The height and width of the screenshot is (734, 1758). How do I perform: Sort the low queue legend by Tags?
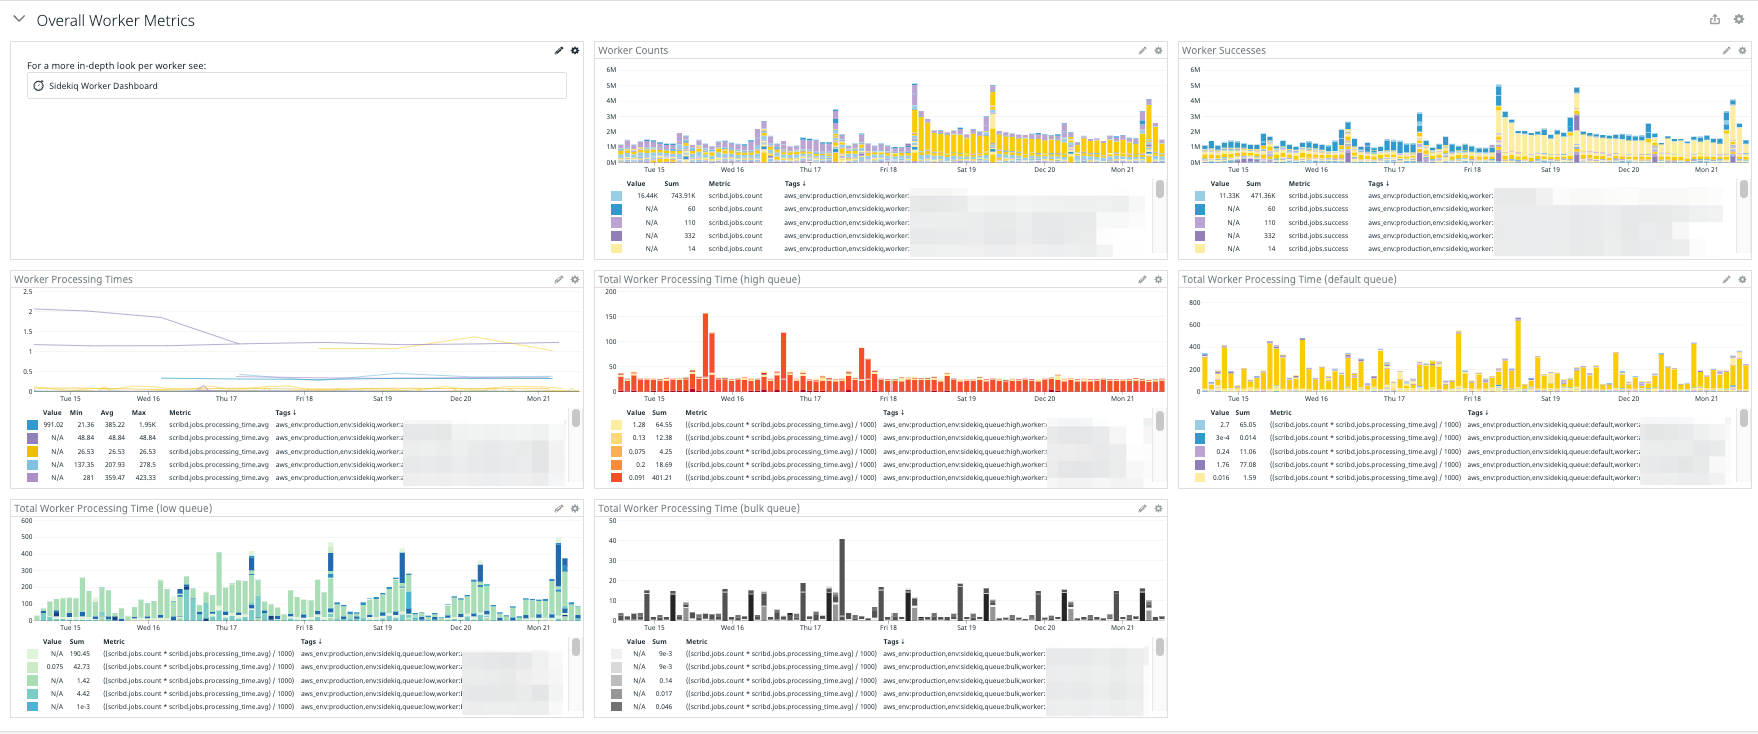pos(311,641)
